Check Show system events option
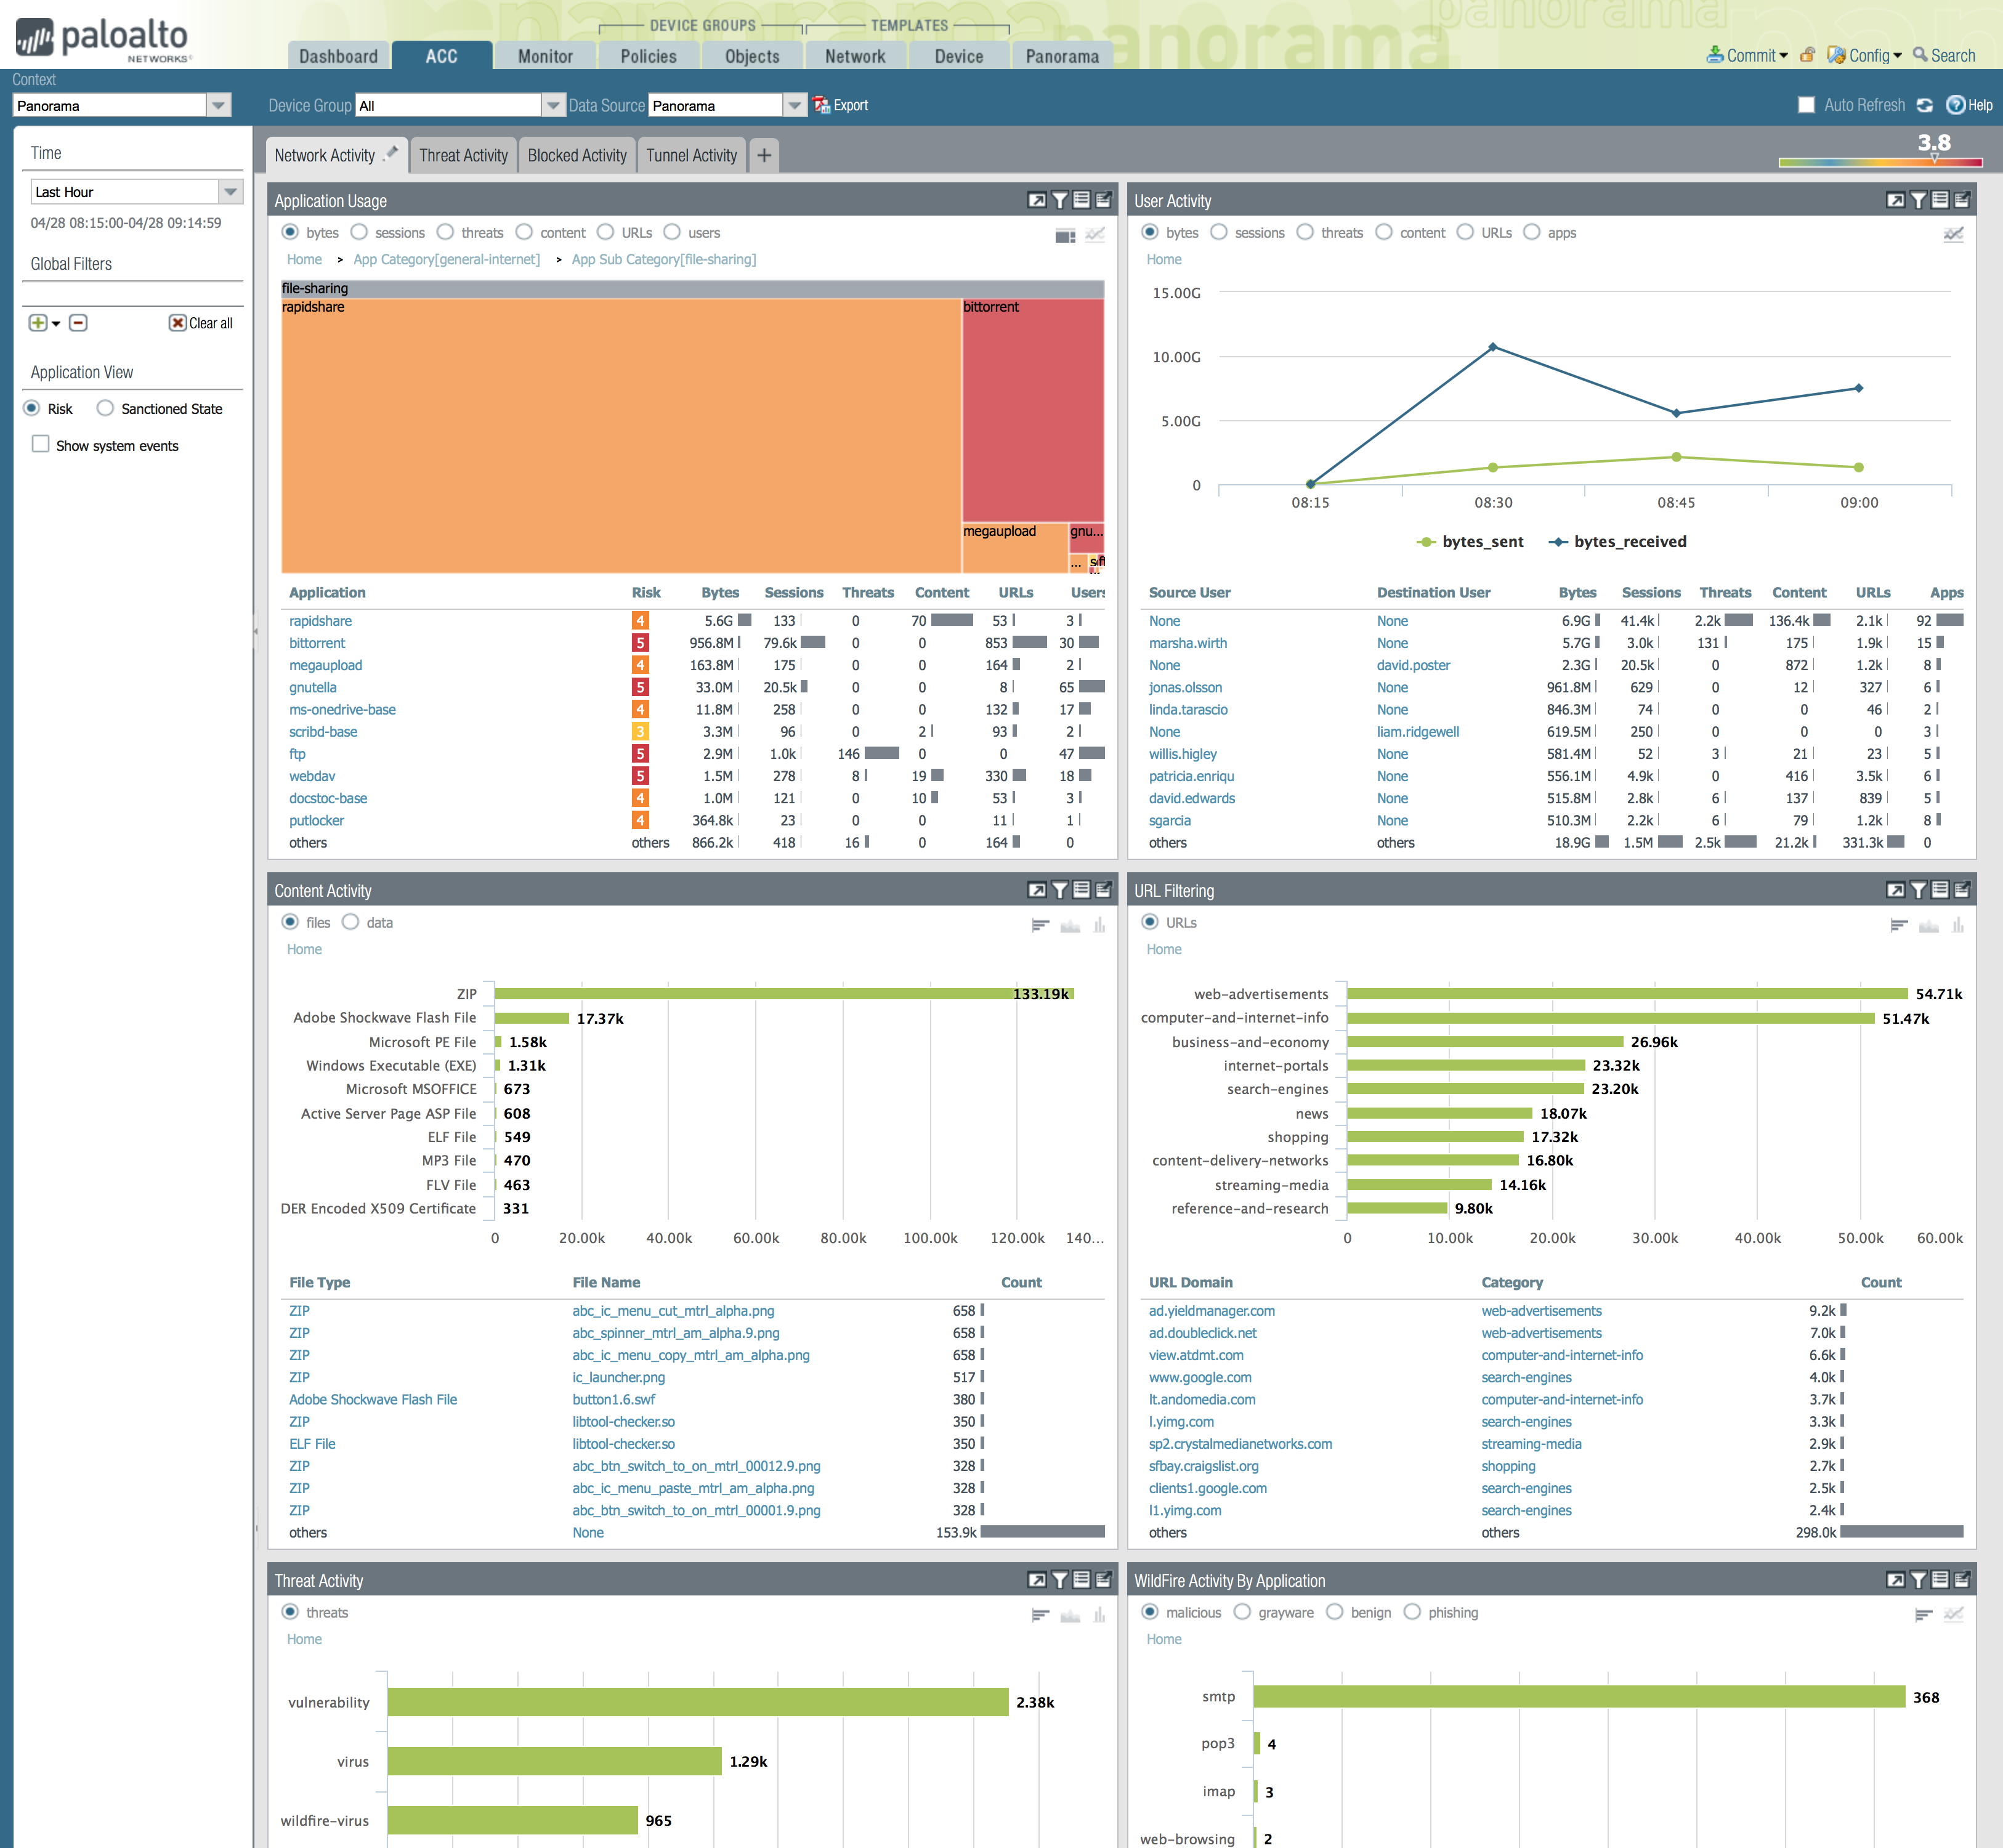 (x=41, y=444)
